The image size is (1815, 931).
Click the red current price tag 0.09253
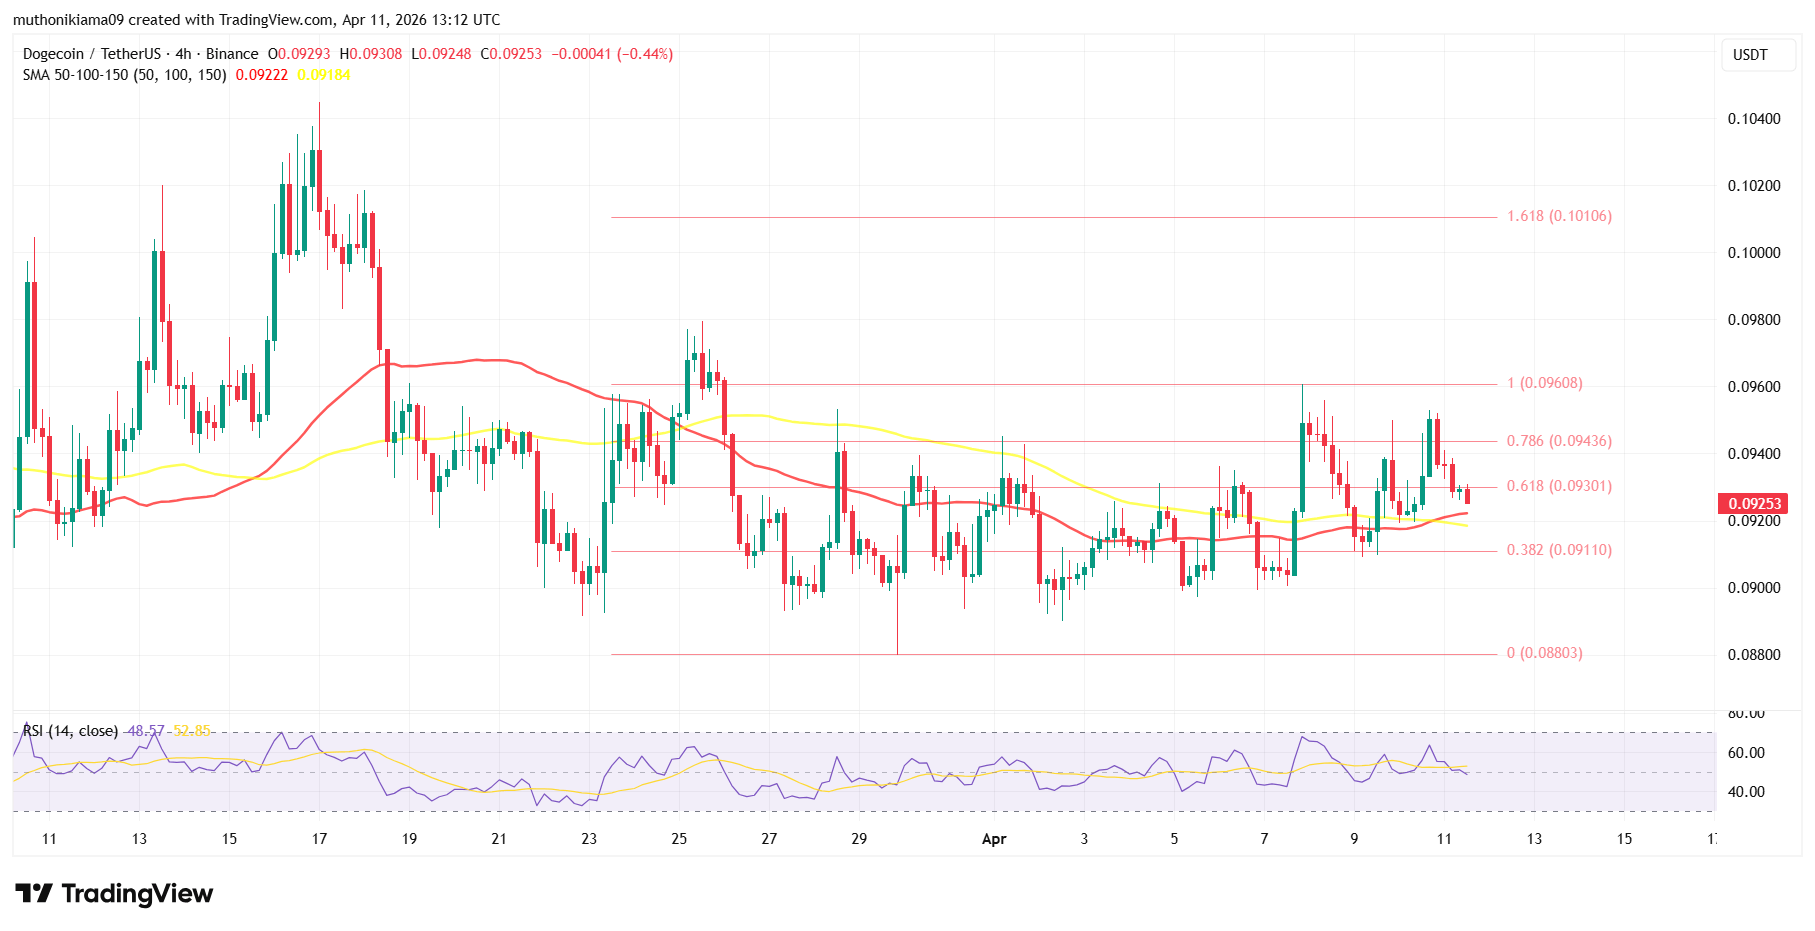[x=1754, y=504]
